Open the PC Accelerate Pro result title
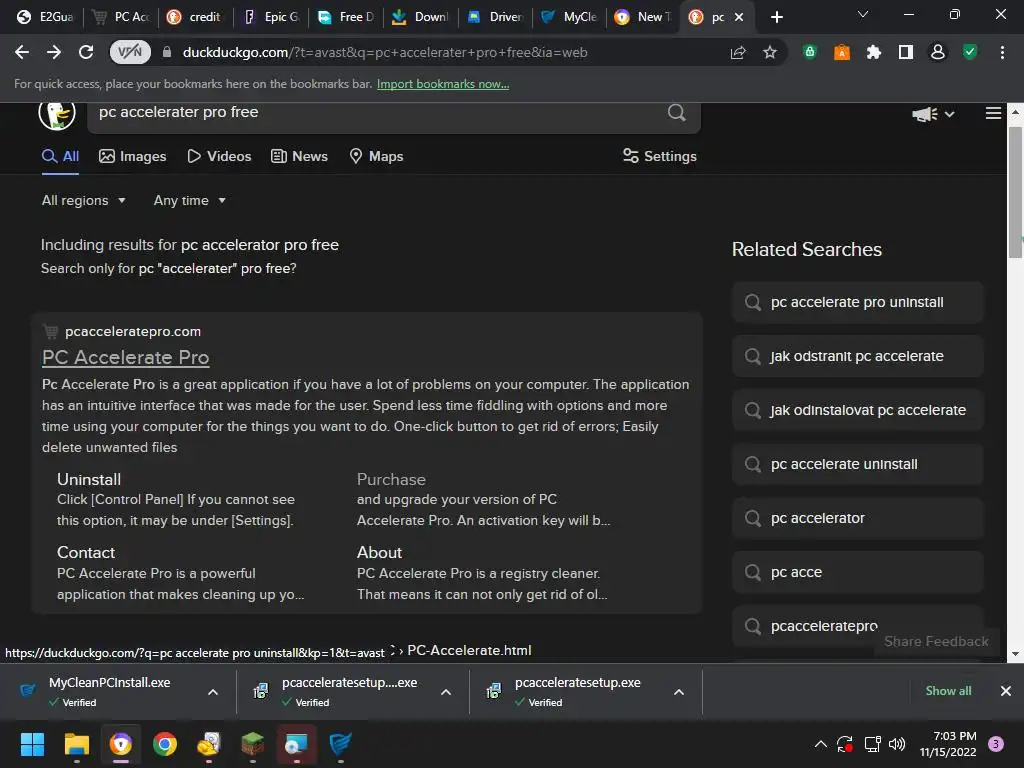Viewport: 1024px width, 768px height. [125, 357]
